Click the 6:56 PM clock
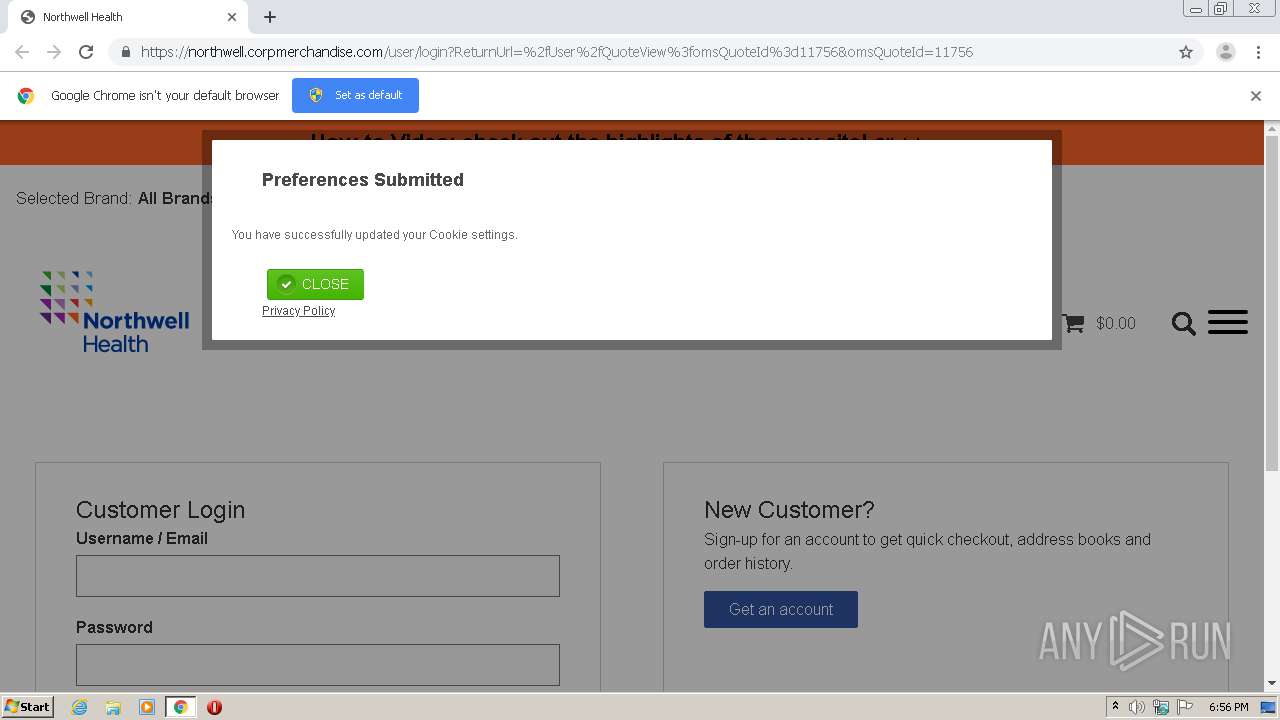 coord(1228,707)
